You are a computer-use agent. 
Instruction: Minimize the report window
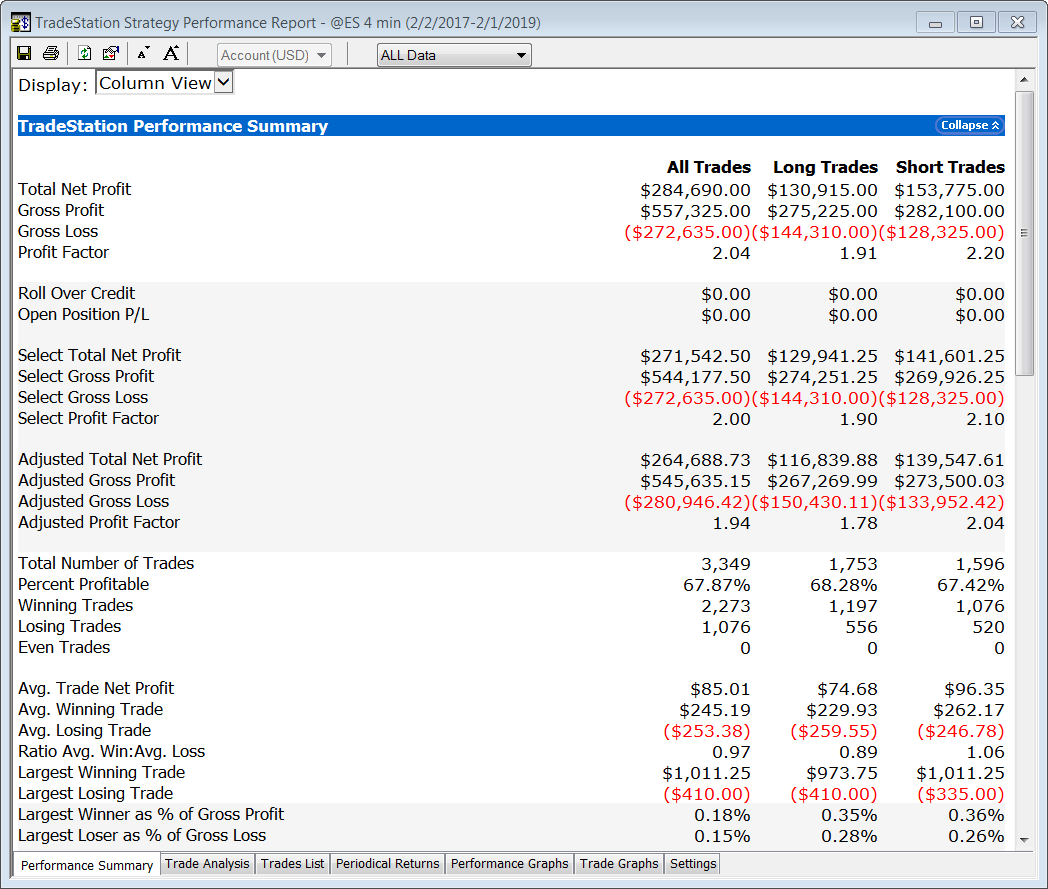click(x=935, y=23)
